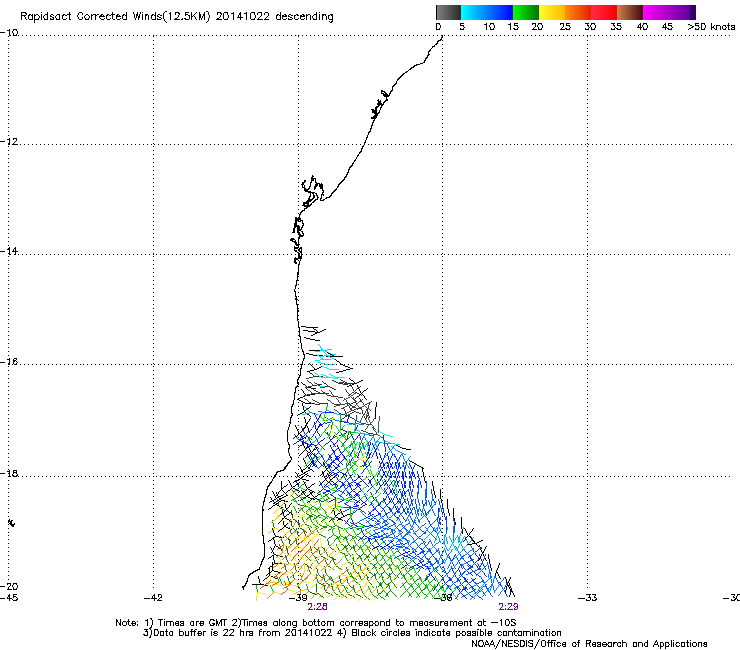Screen dimensions: 740x650
Task: Click the '30' label under the color bar
Action: (x=590, y=27)
